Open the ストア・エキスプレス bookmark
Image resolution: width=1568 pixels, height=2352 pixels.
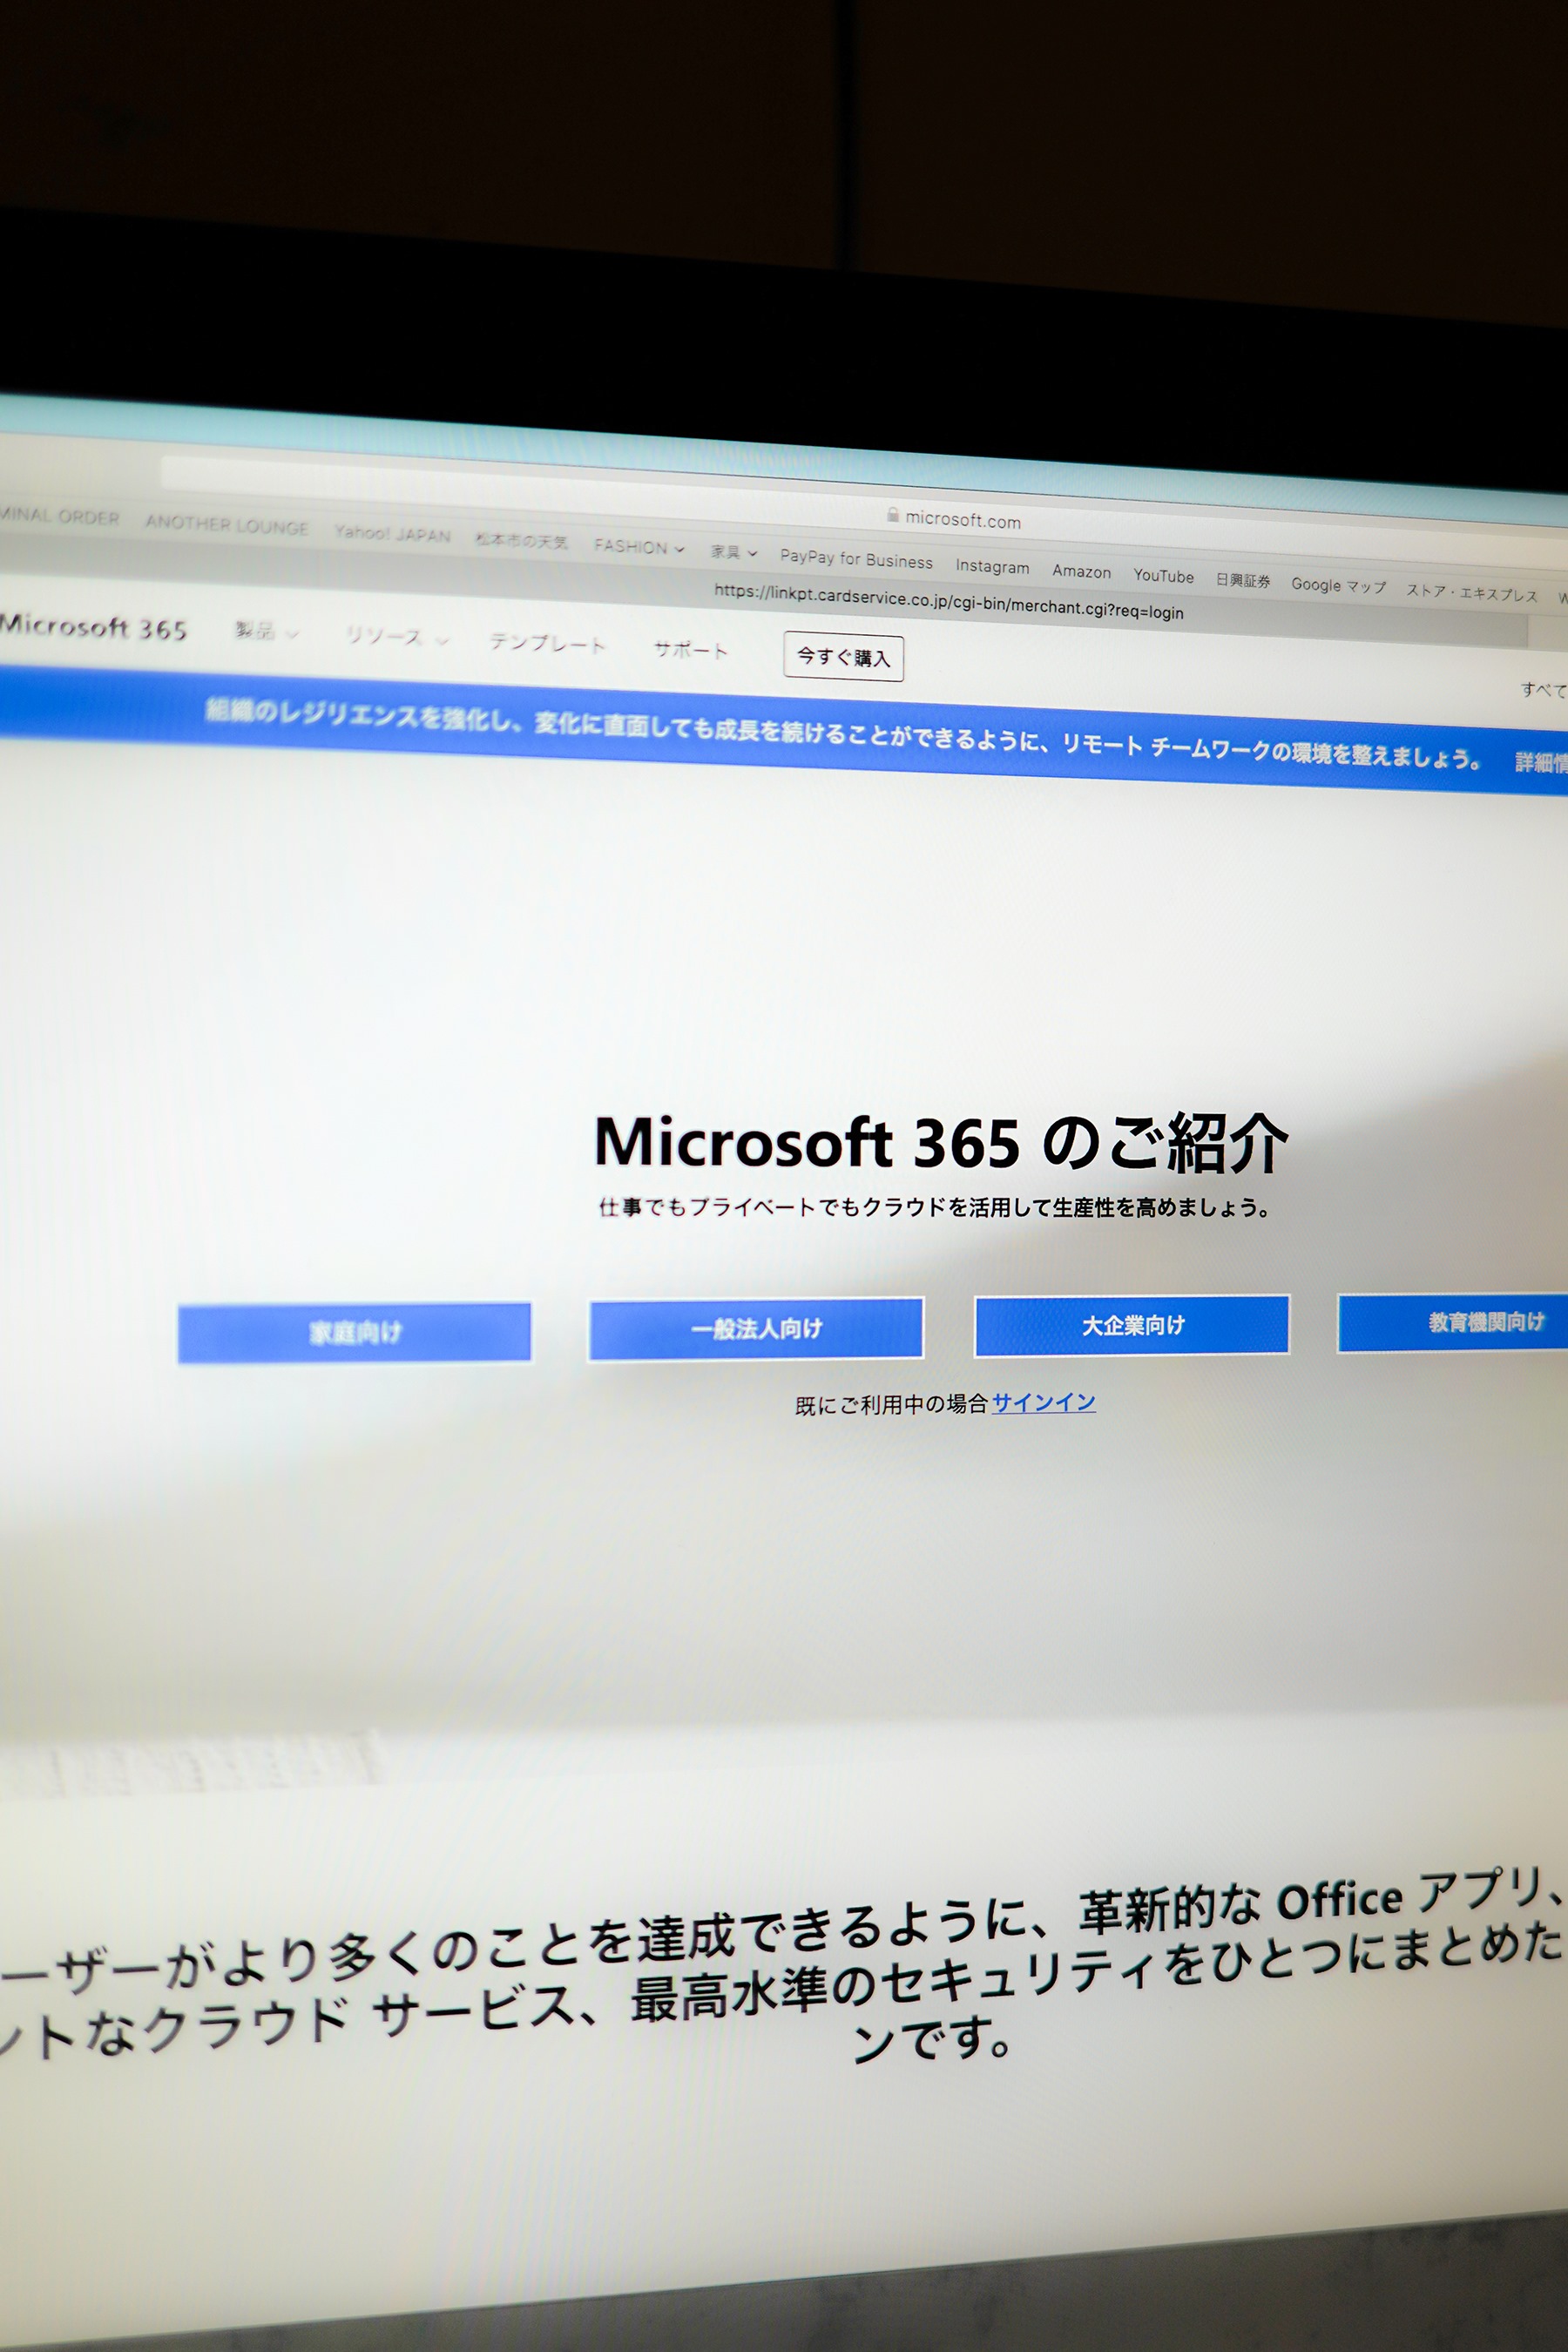pyautogui.click(x=1472, y=593)
